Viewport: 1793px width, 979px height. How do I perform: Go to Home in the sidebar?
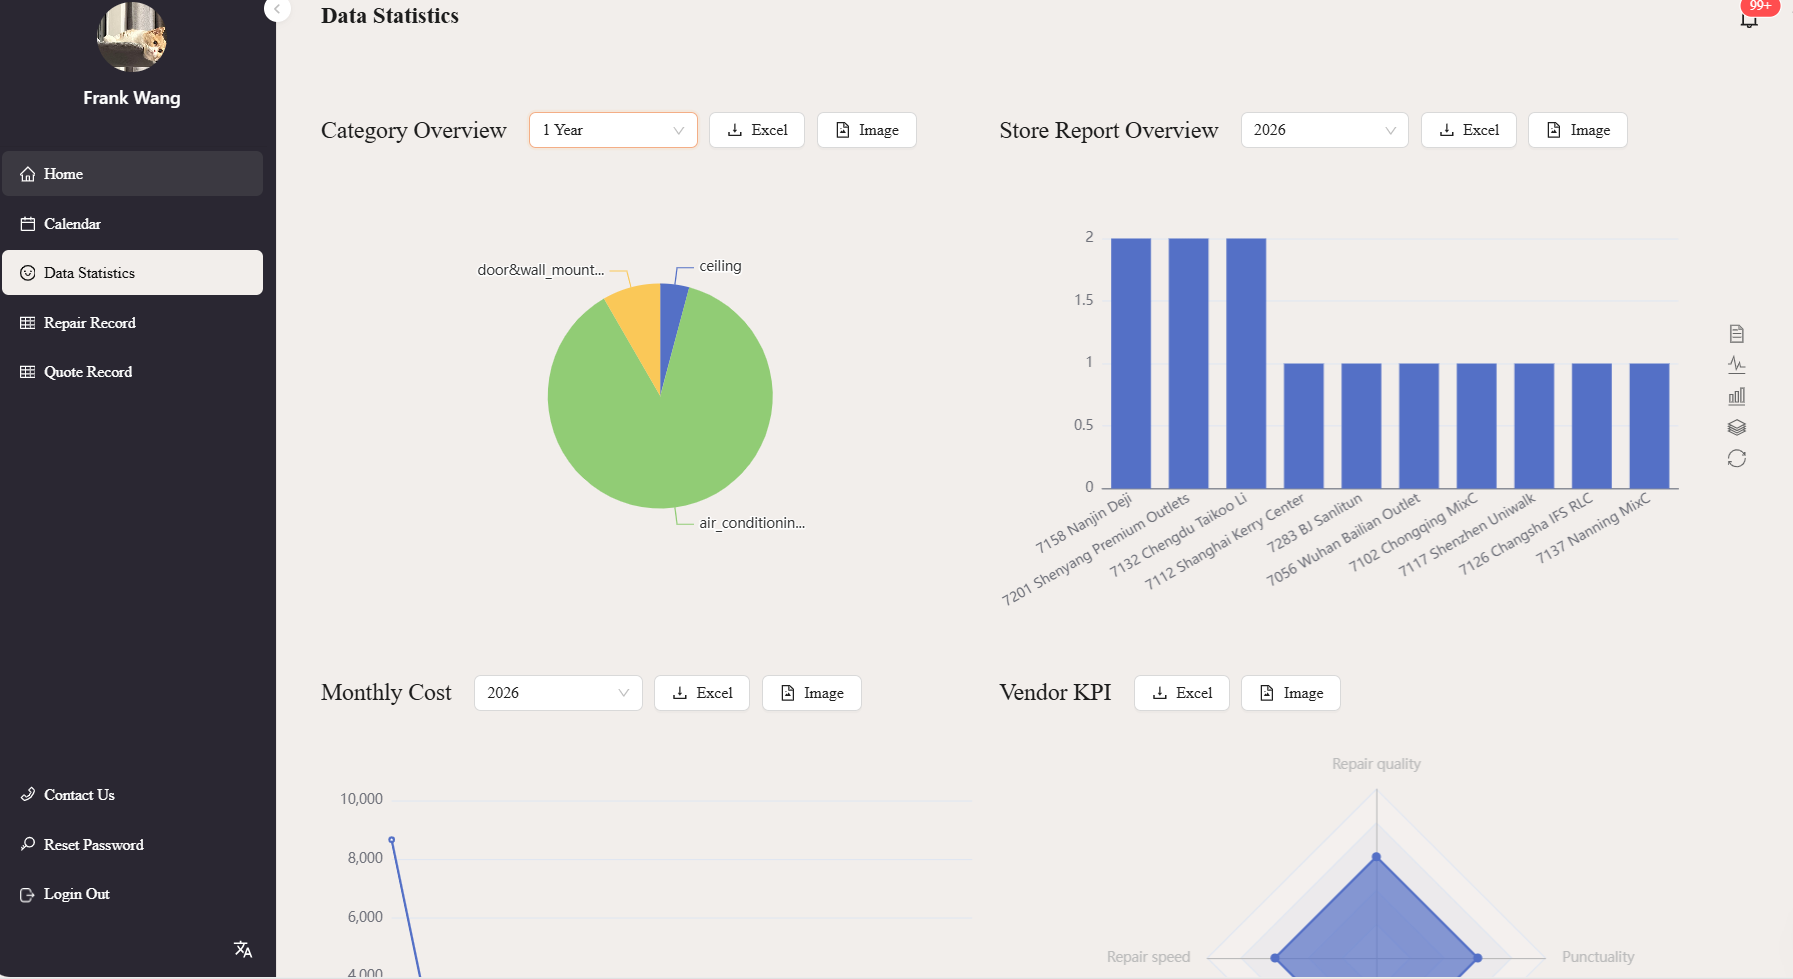coord(132,174)
